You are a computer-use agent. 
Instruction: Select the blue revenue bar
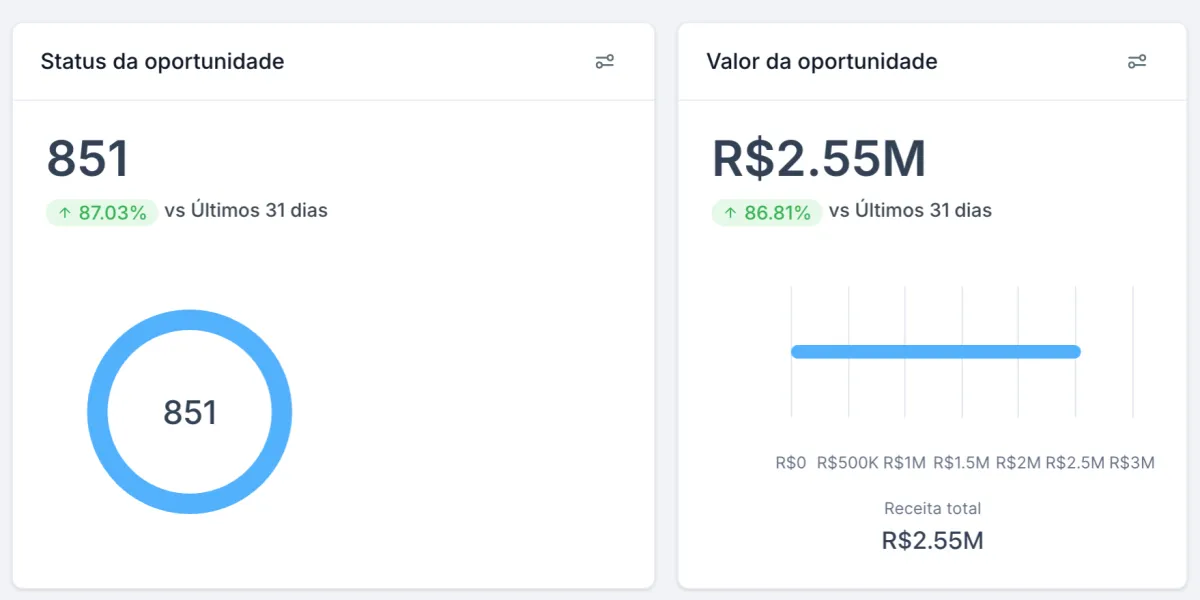click(x=936, y=351)
